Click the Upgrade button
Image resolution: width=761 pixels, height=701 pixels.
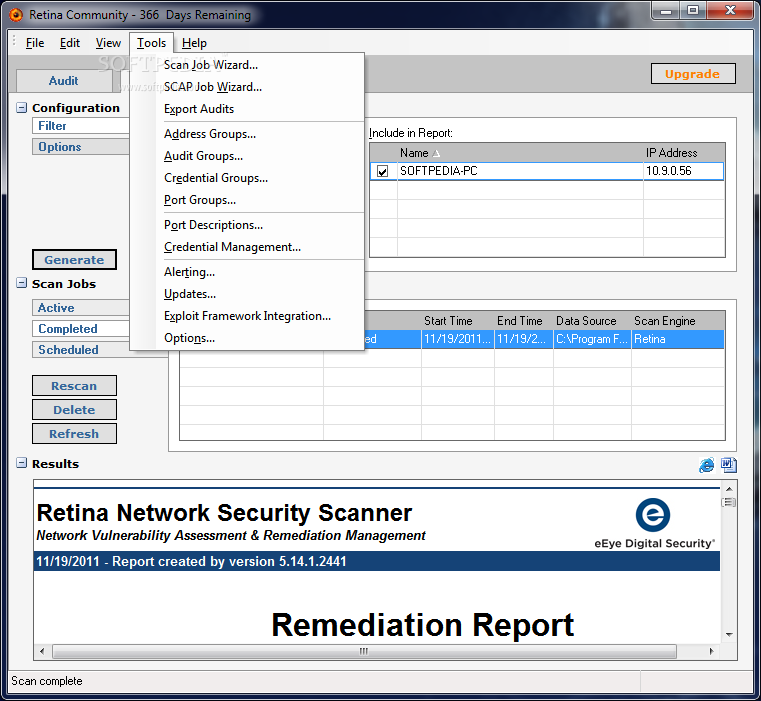click(x=693, y=74)
